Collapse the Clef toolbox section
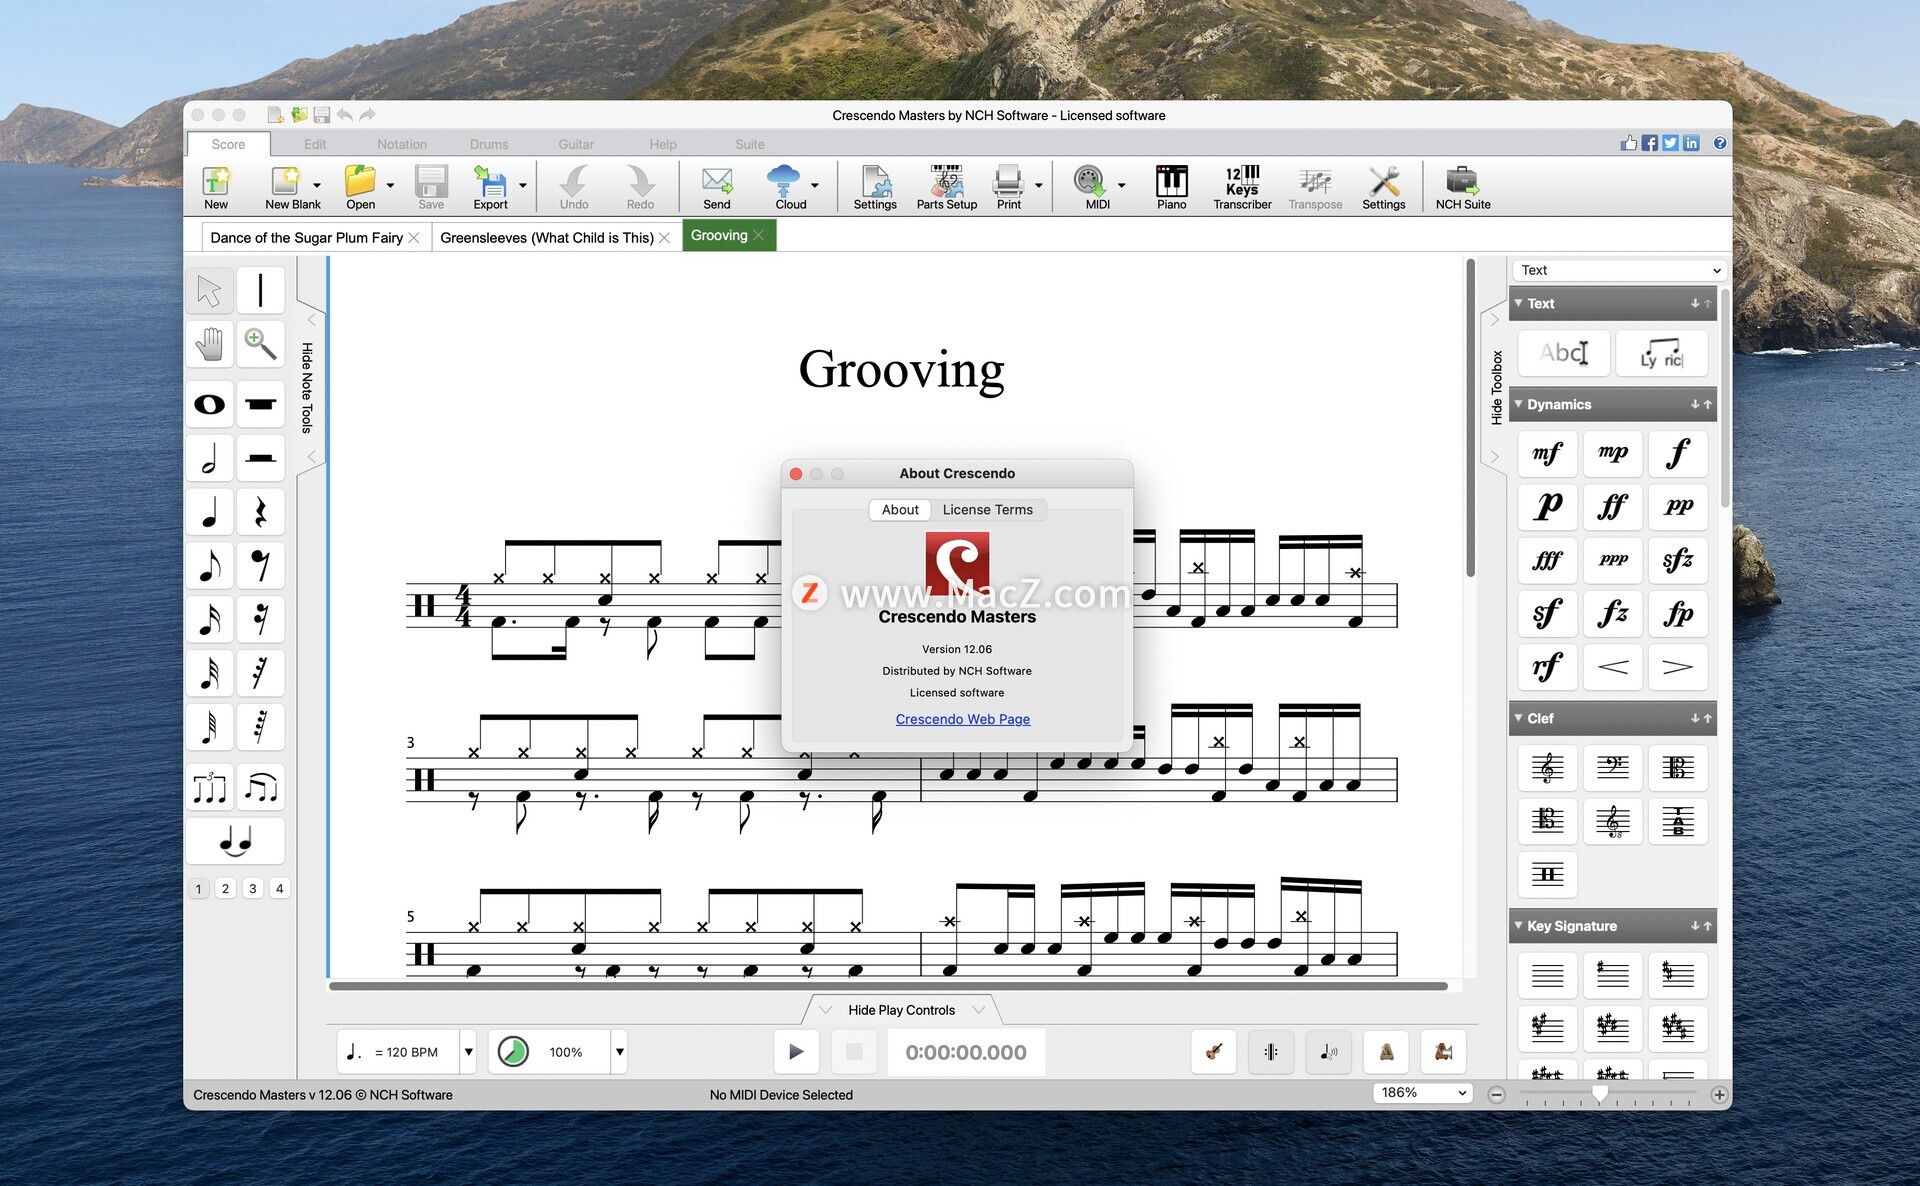The height and width of the screenshot is (1186, 1920). [1518, 718]
